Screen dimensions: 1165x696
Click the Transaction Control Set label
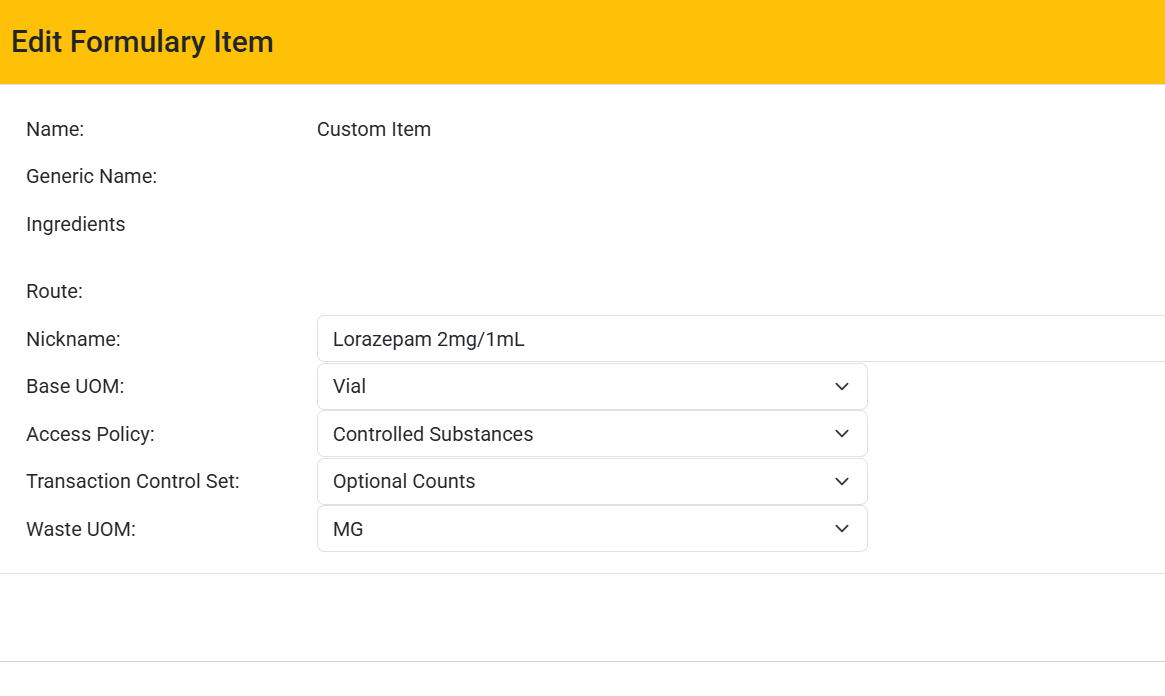[x=132, y=481]
